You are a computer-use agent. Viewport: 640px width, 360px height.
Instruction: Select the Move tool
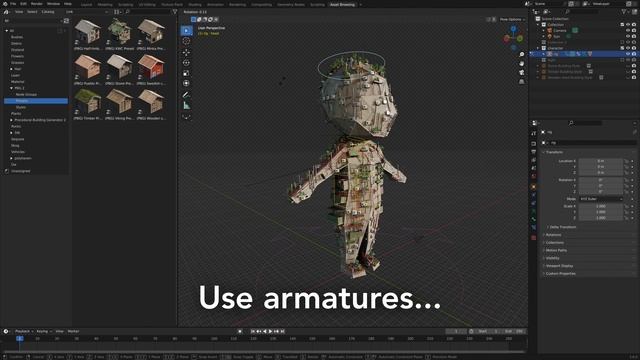pos(187,53)
